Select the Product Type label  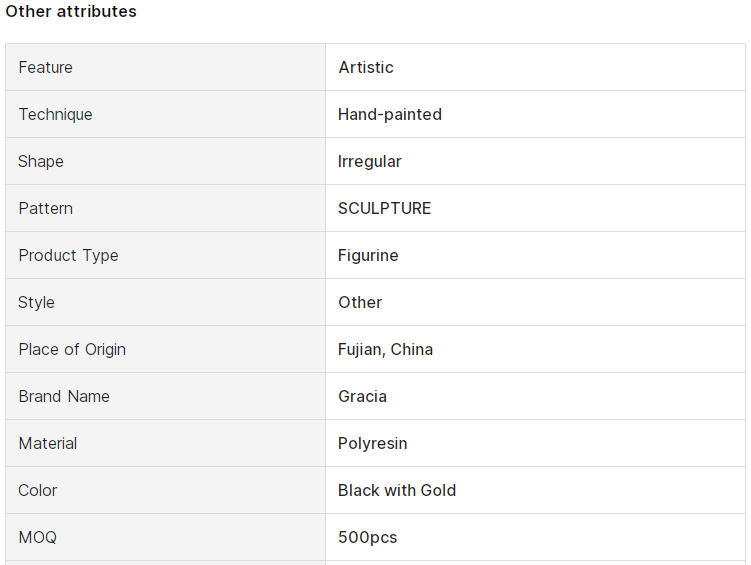coord(68,255)
